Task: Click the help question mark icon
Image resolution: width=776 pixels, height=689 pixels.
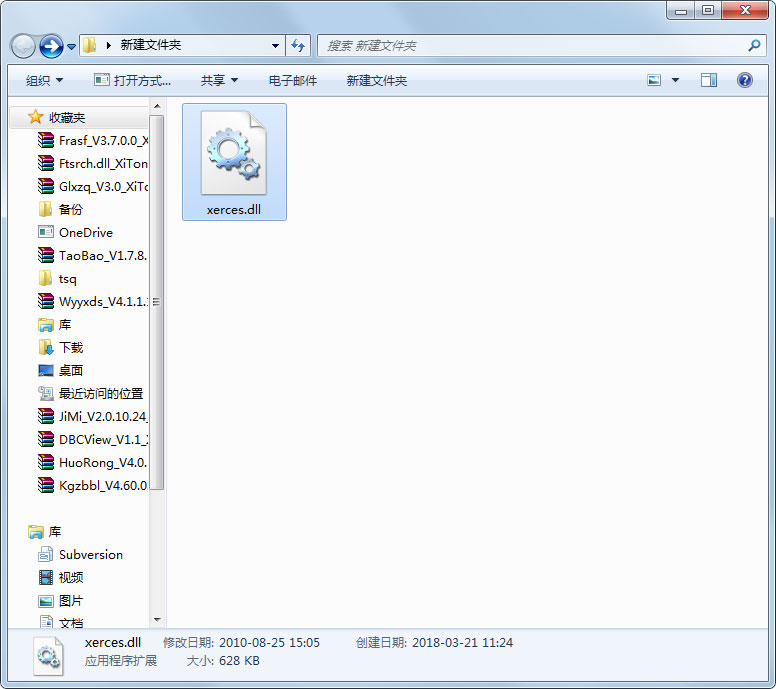Action: [x=744, y=80]
